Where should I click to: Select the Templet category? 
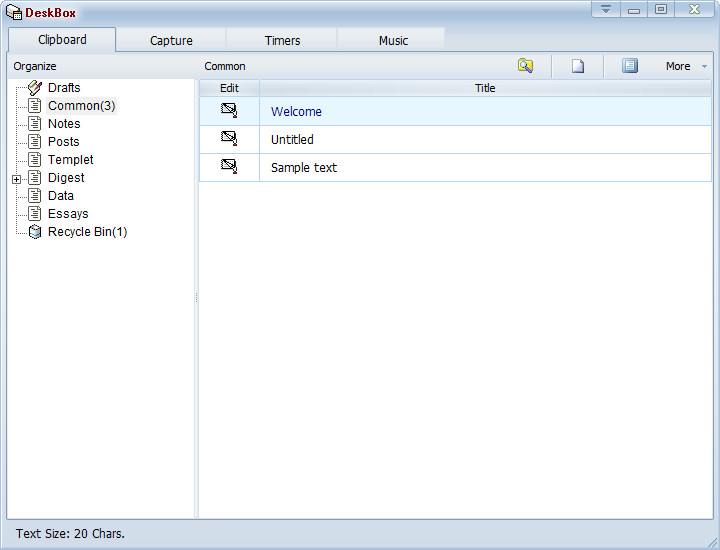(71, 159)
